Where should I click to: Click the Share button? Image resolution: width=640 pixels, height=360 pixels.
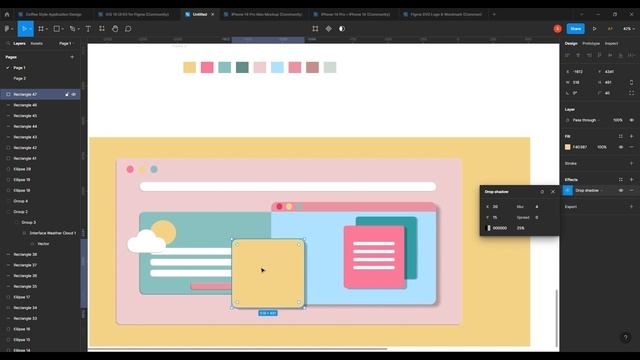pos(576,29)
